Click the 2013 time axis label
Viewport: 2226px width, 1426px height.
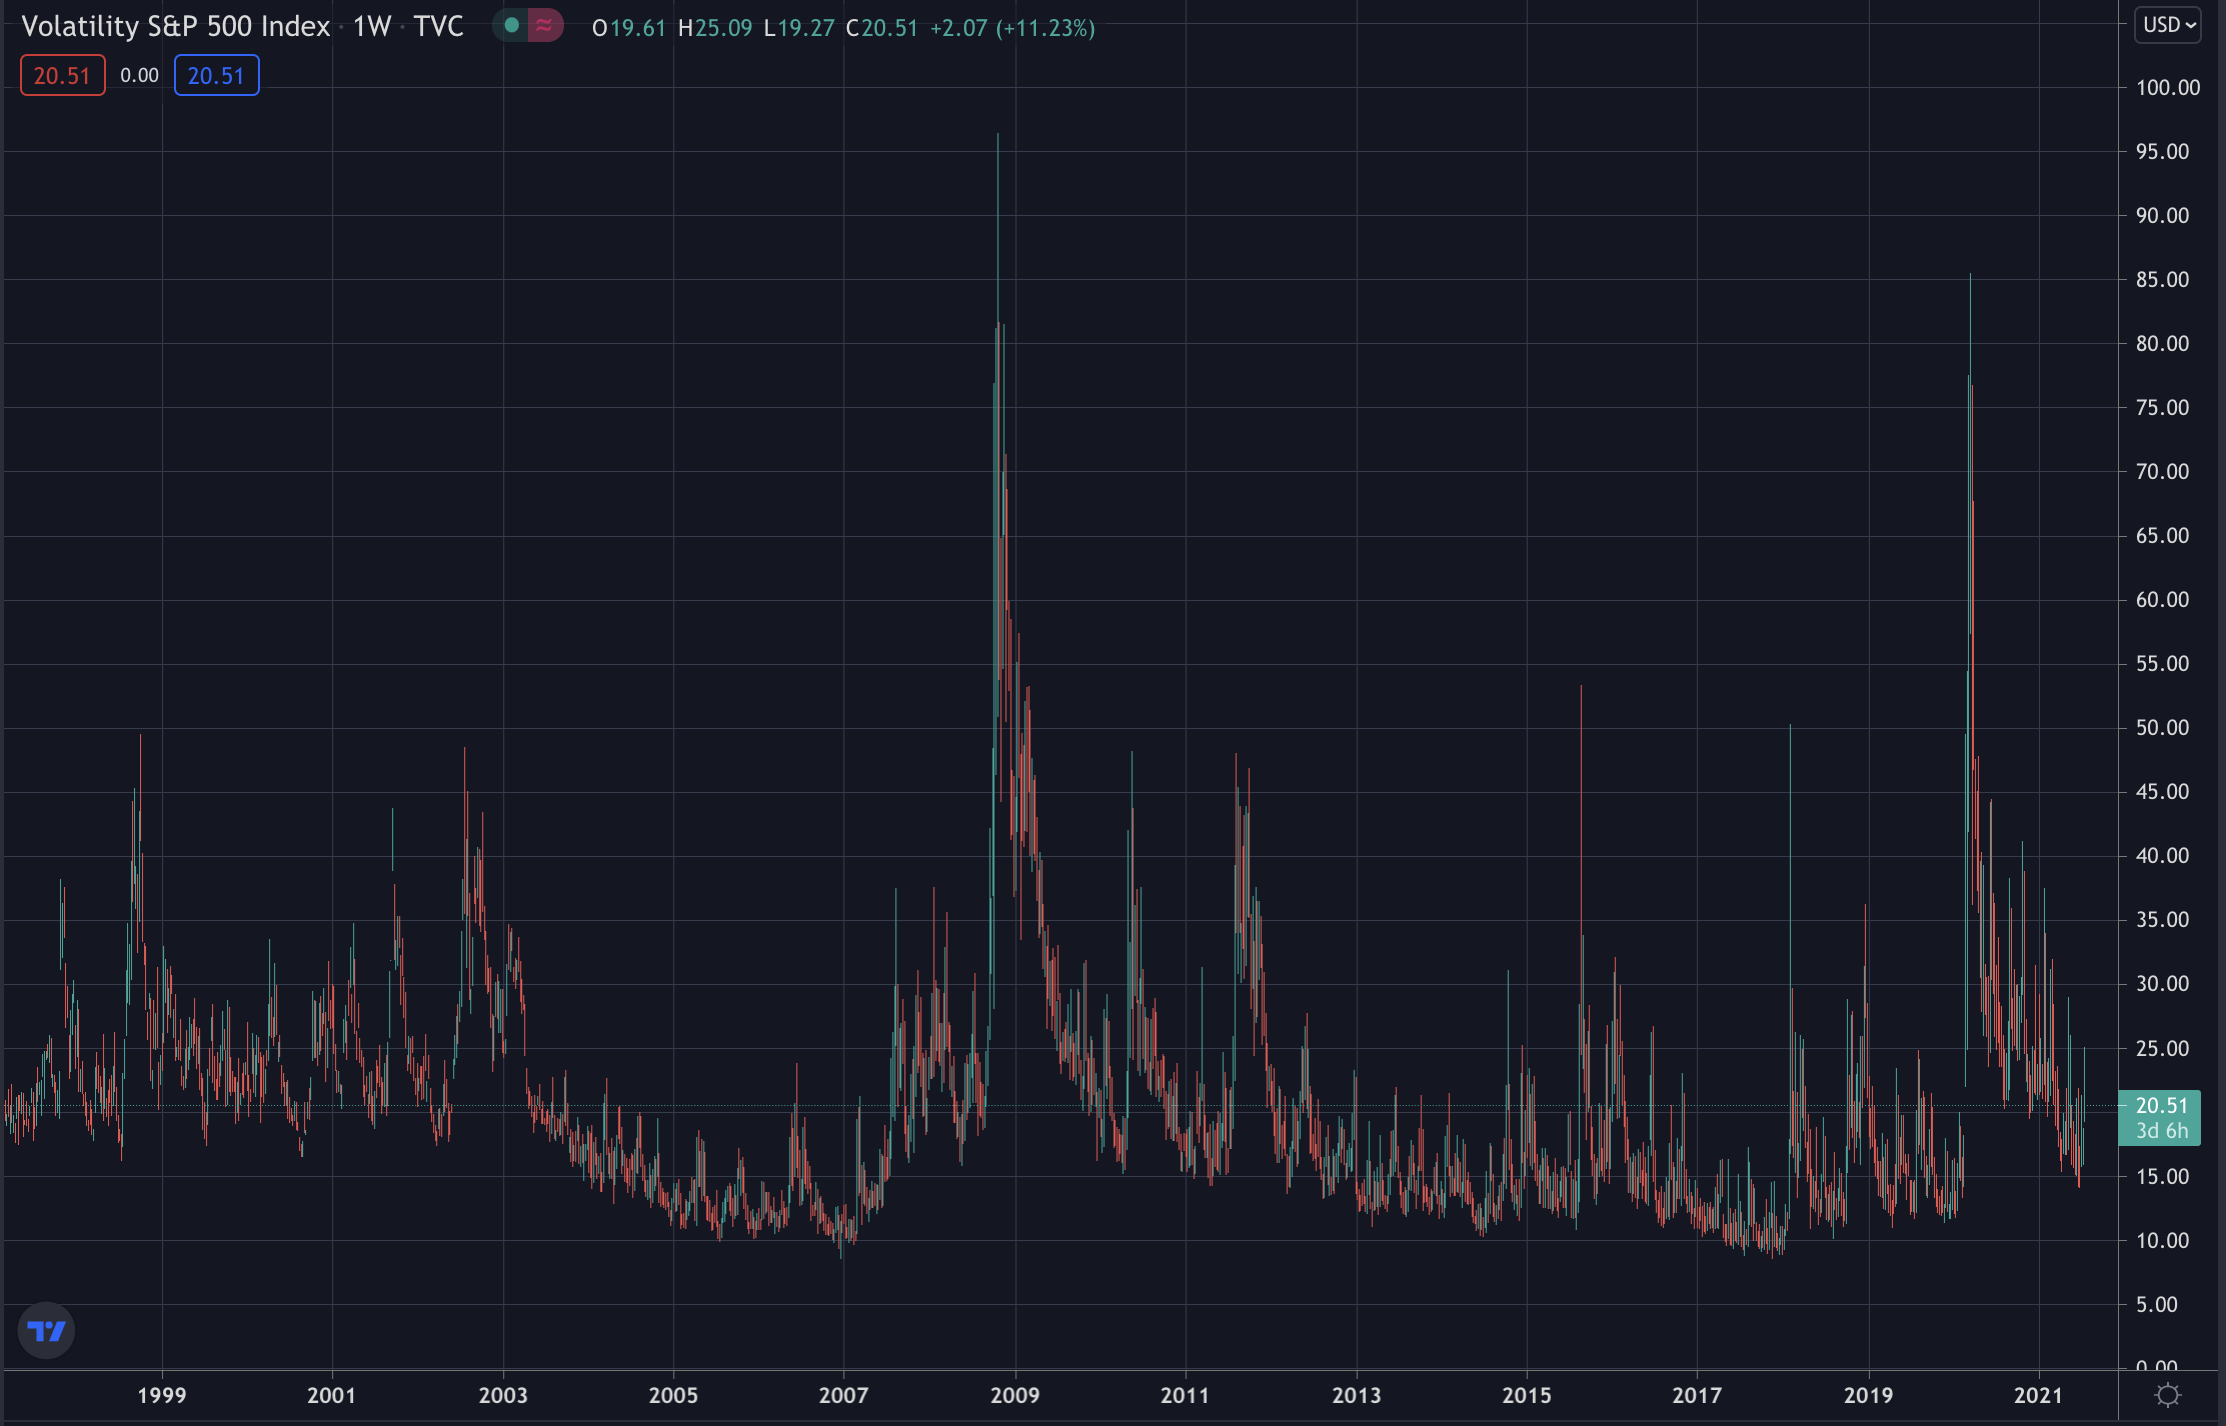[1356, 1395]
